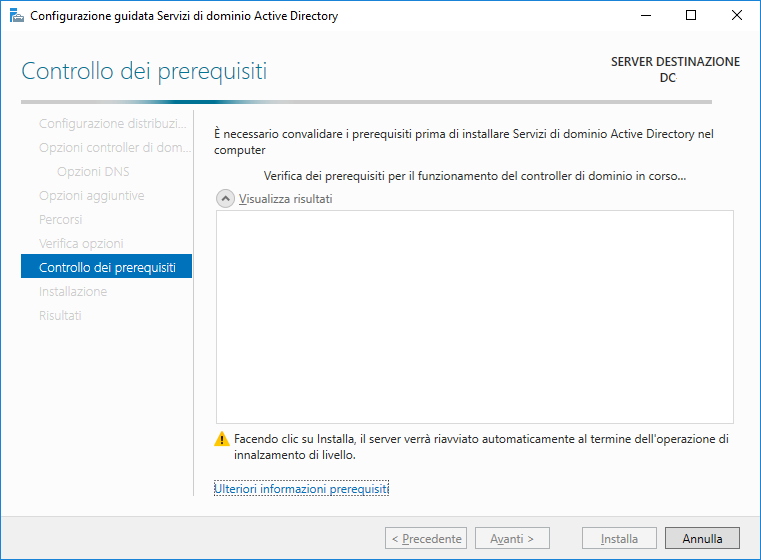The width and height of the screenshot is (761, 560).
Task: Click the restart warning message text
Action: 481,447
